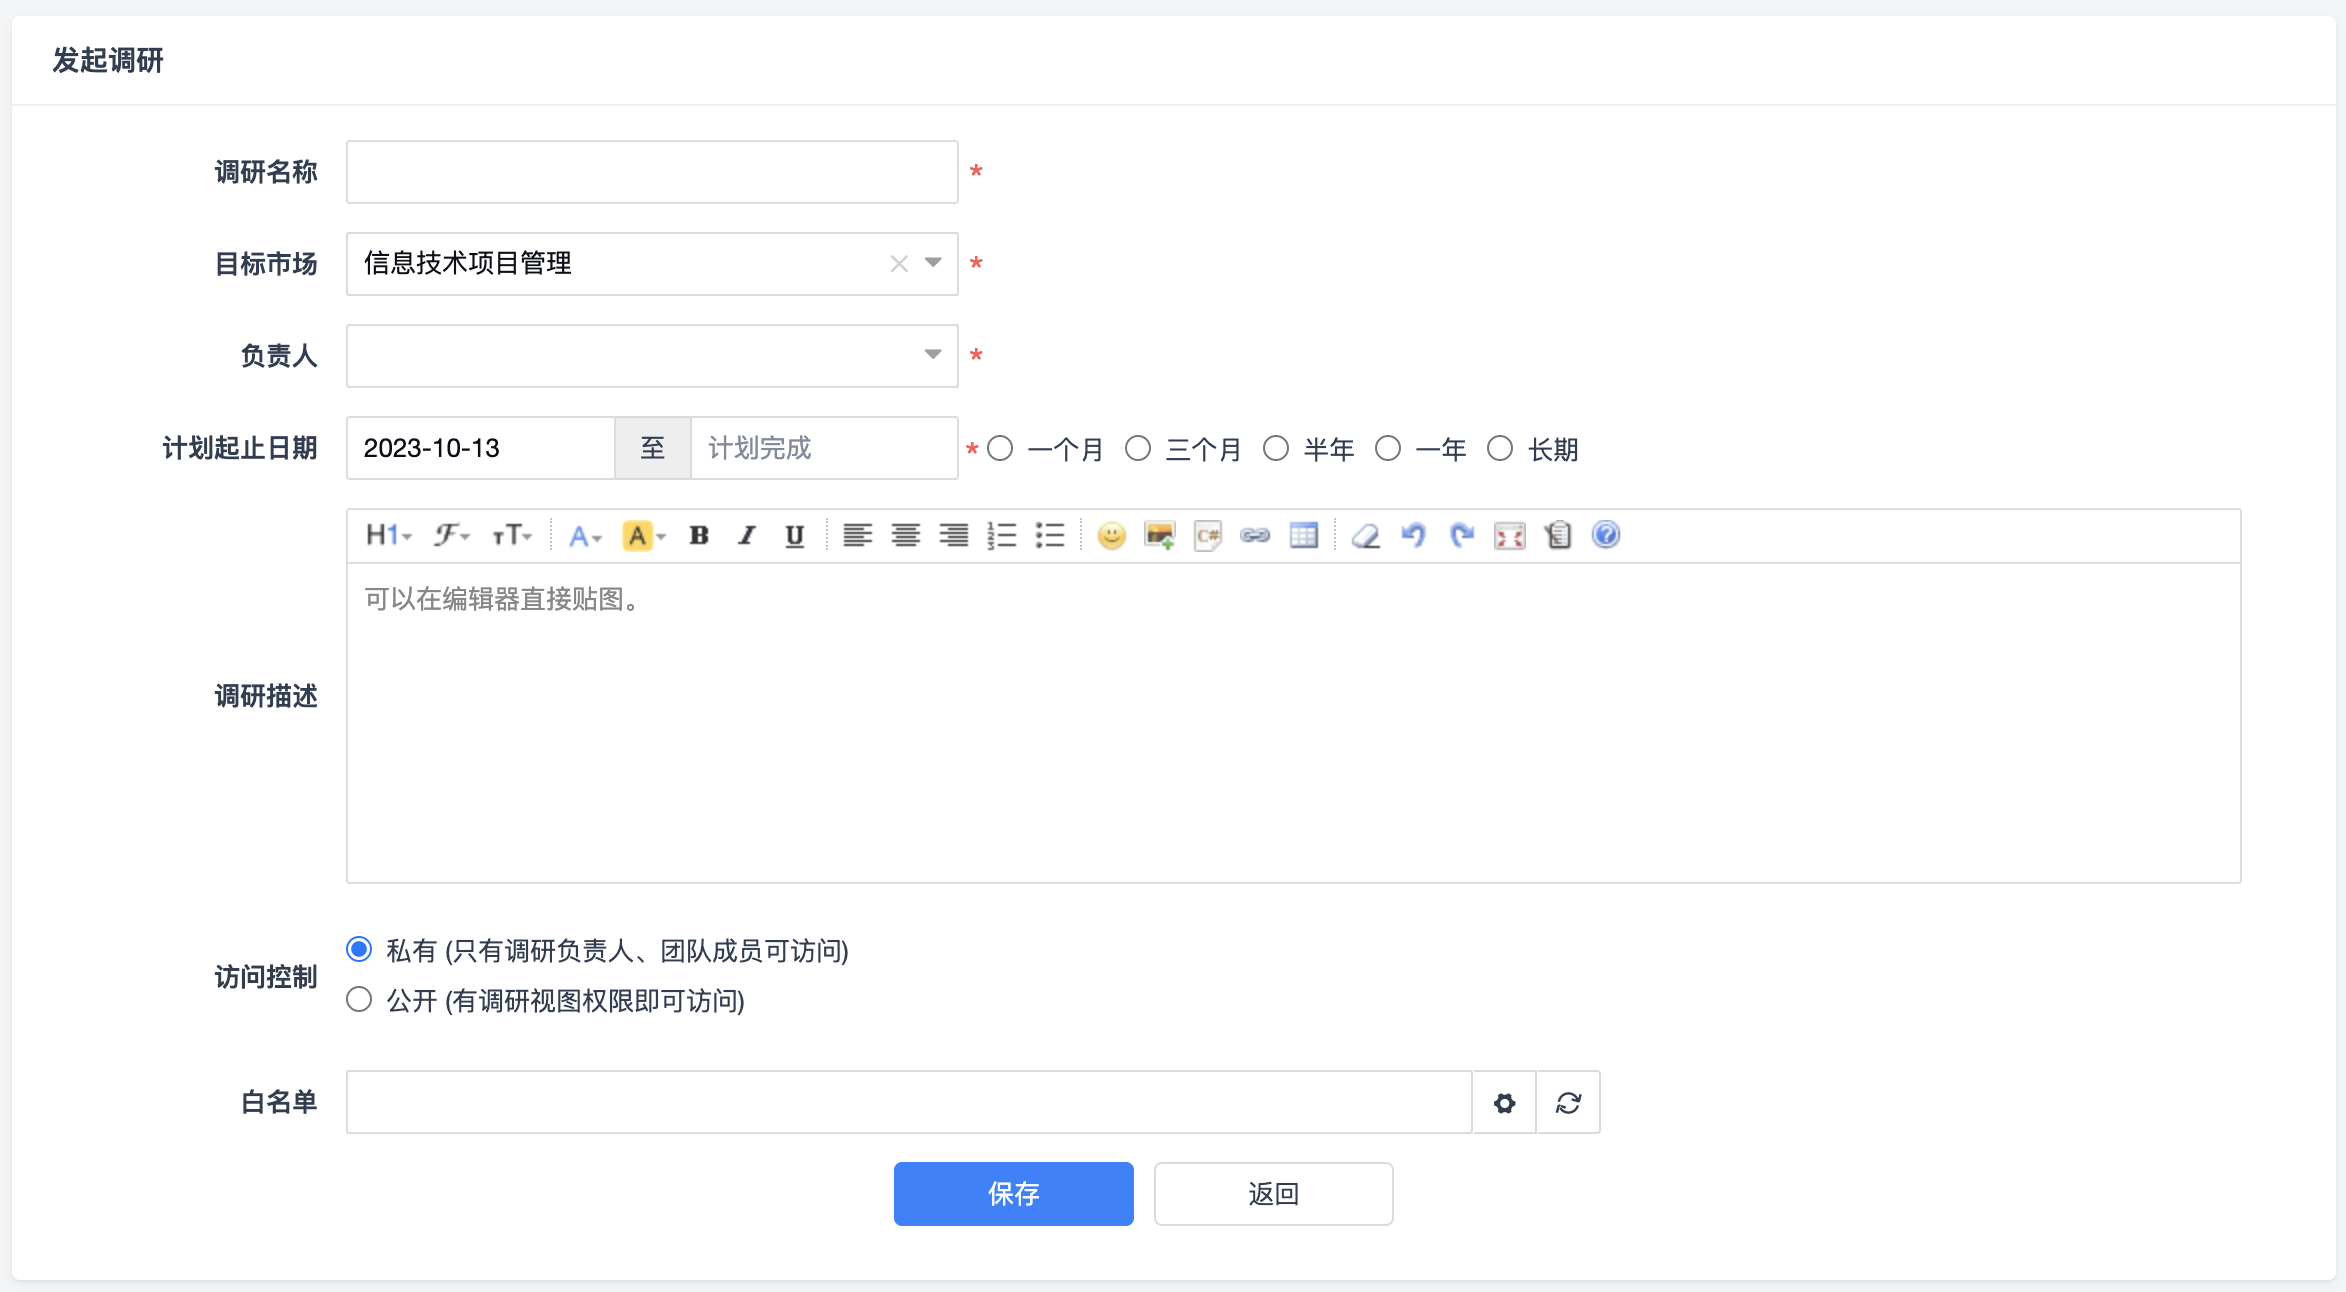Viewport: 2346px width, 1292px height.
Task: Click the 返回 button
Action: click(x=1273, y=1194)
